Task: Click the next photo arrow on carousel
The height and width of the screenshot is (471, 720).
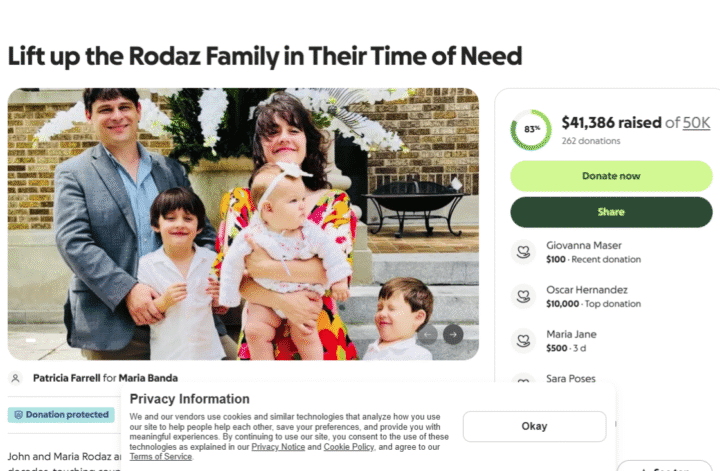Action: point(453,334)
